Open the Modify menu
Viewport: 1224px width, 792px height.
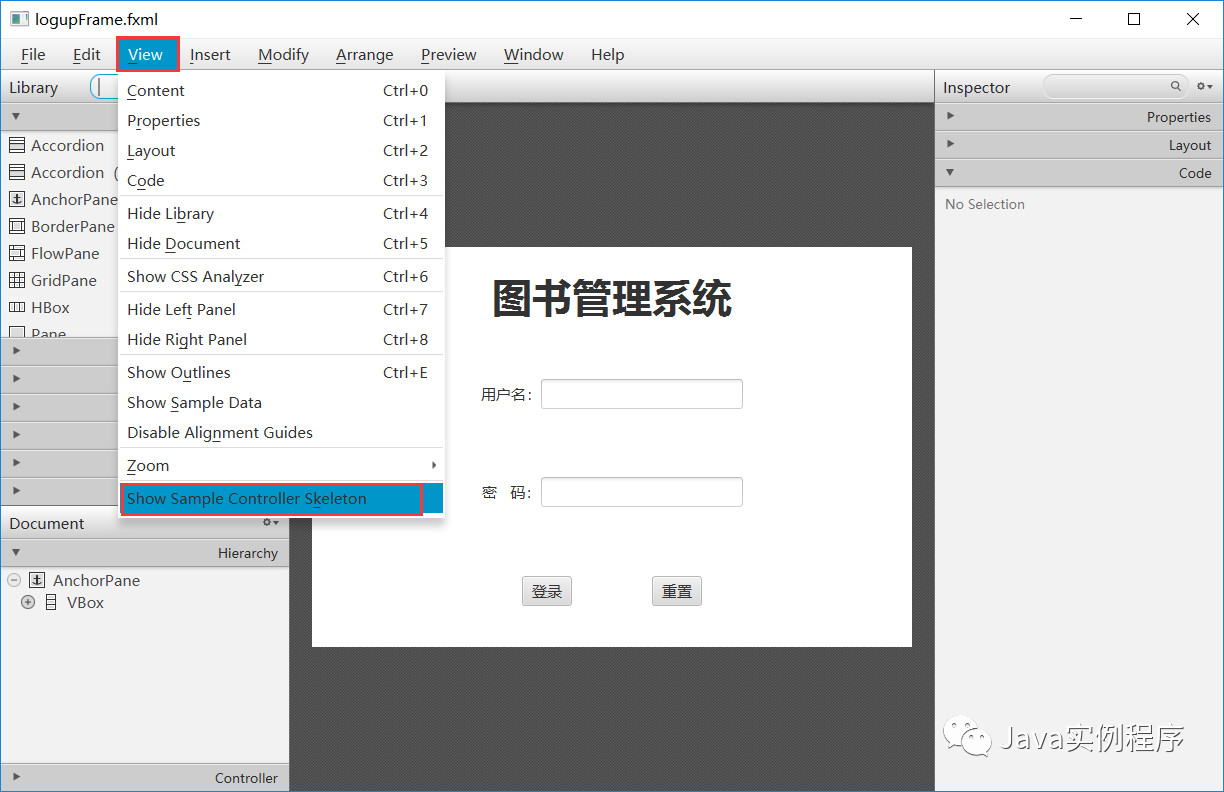(x=283, y=55)
